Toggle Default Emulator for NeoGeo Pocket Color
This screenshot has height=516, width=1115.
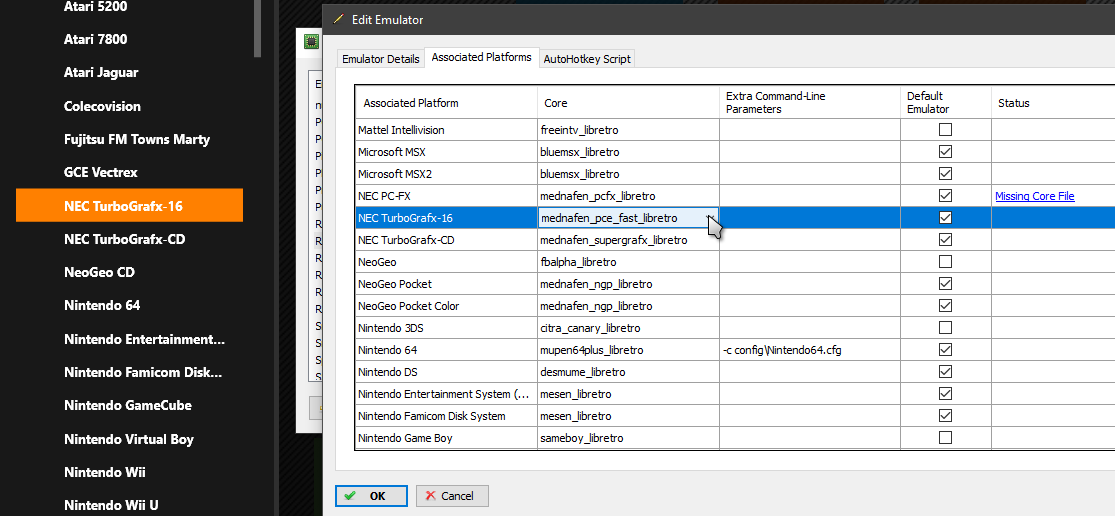click(945, 306)
